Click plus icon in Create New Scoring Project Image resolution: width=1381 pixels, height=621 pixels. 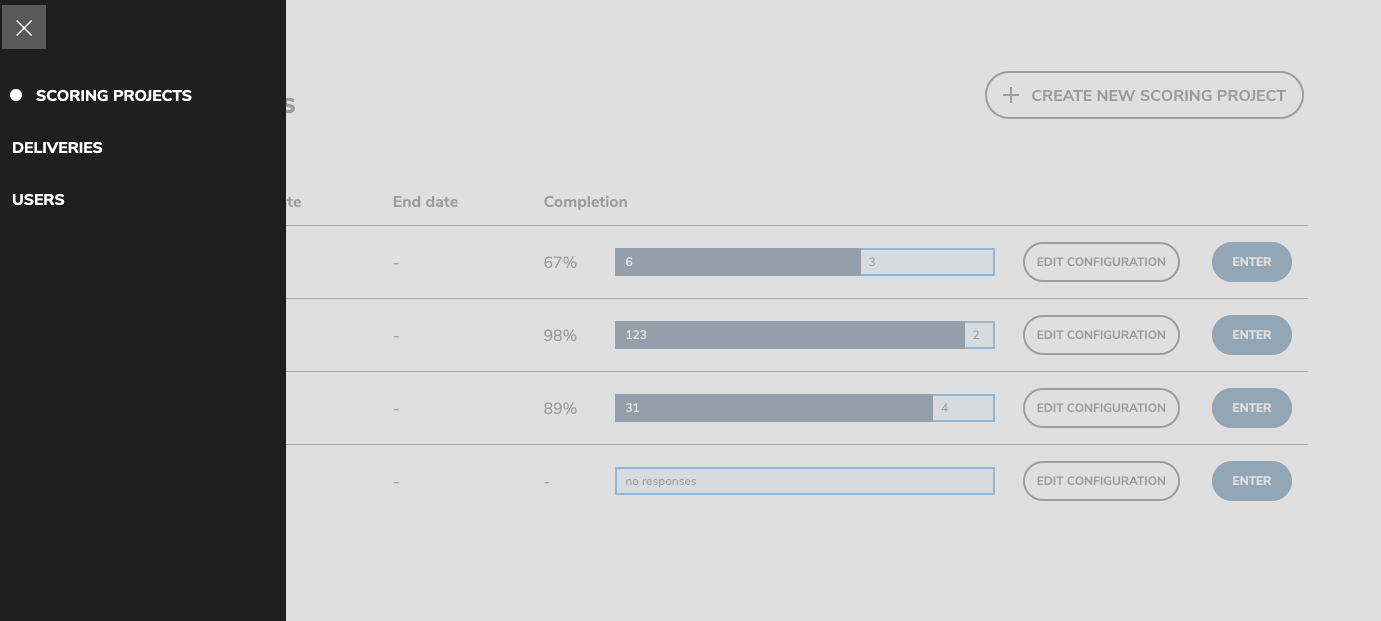tap(1011, 96)
